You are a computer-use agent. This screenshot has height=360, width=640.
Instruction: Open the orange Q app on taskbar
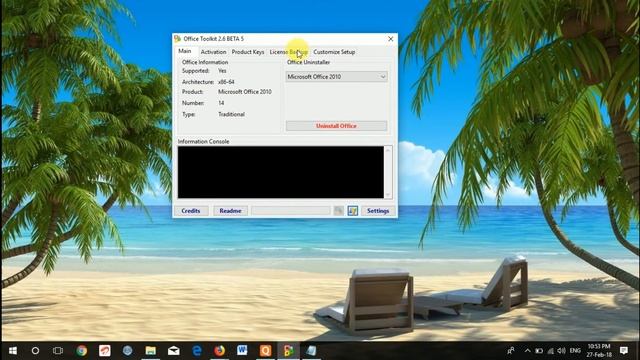pyautogui.click(x=265, y=351)
